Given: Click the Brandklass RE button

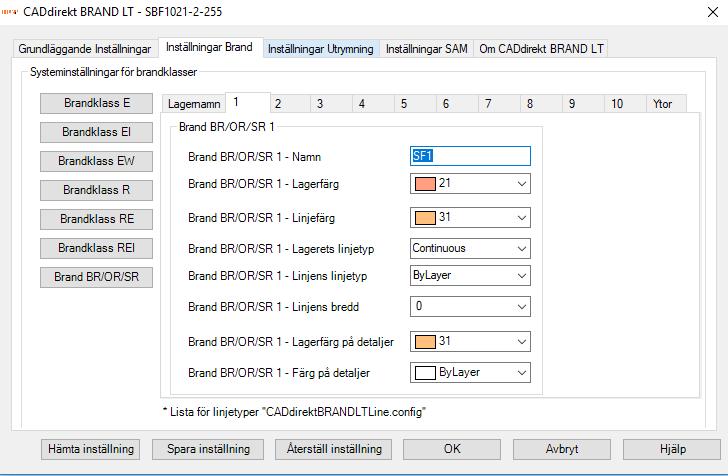Looking at the screenshot, I should coord(97,219).
